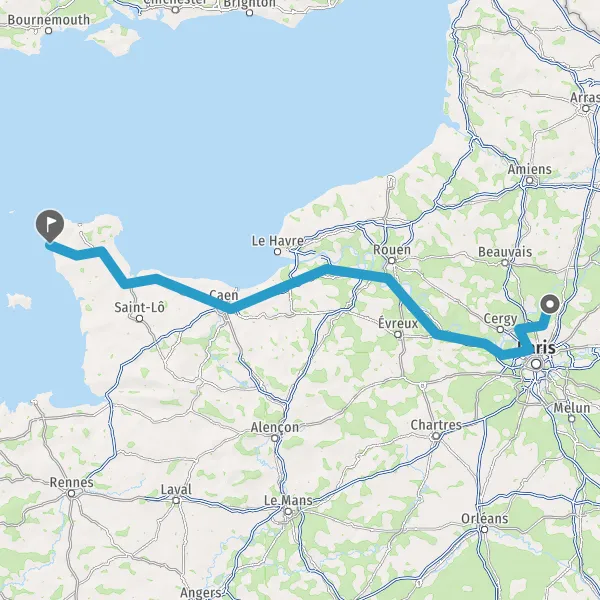
Task: Click the Bournemouth city label
Action: pos(49,20)
